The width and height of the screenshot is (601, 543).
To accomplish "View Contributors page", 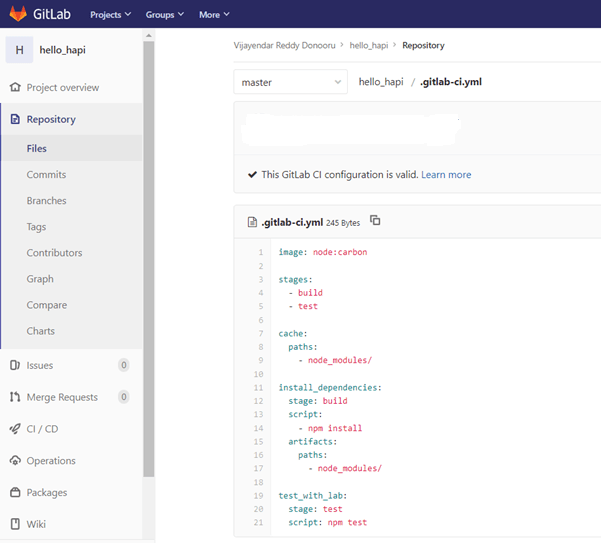I will pos(54,253).
